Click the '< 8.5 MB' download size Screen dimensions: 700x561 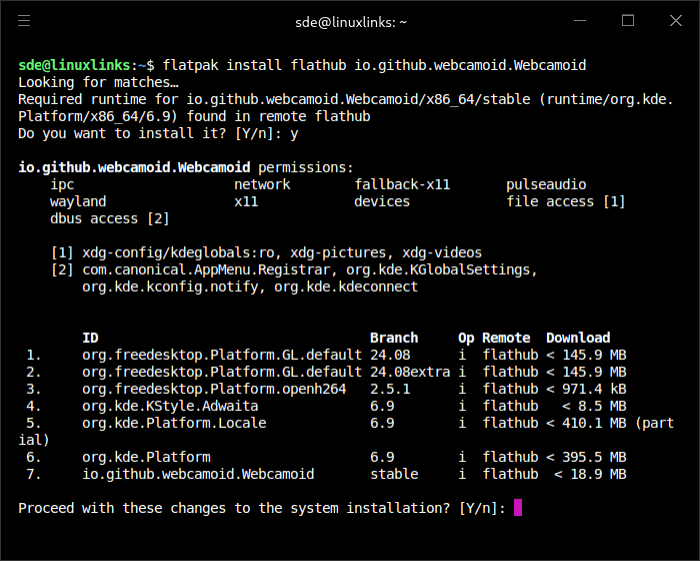point(594,406)
